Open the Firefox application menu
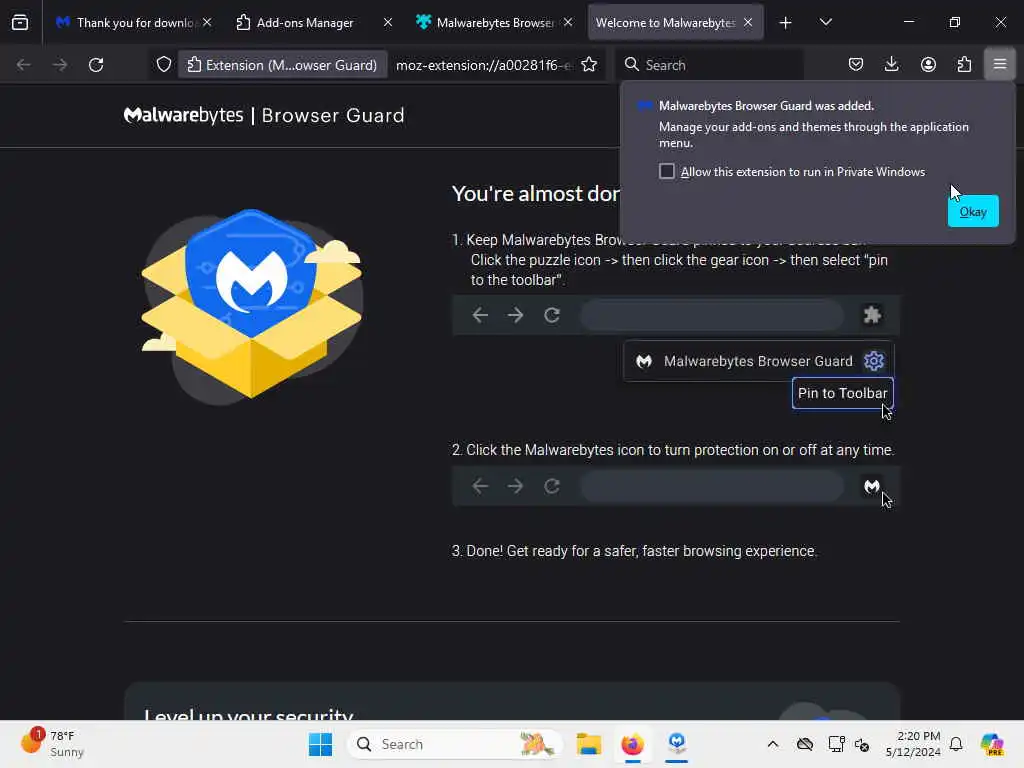Image resolution: width=1024 pixels, height=768 pixels. (x=999, y=64)
